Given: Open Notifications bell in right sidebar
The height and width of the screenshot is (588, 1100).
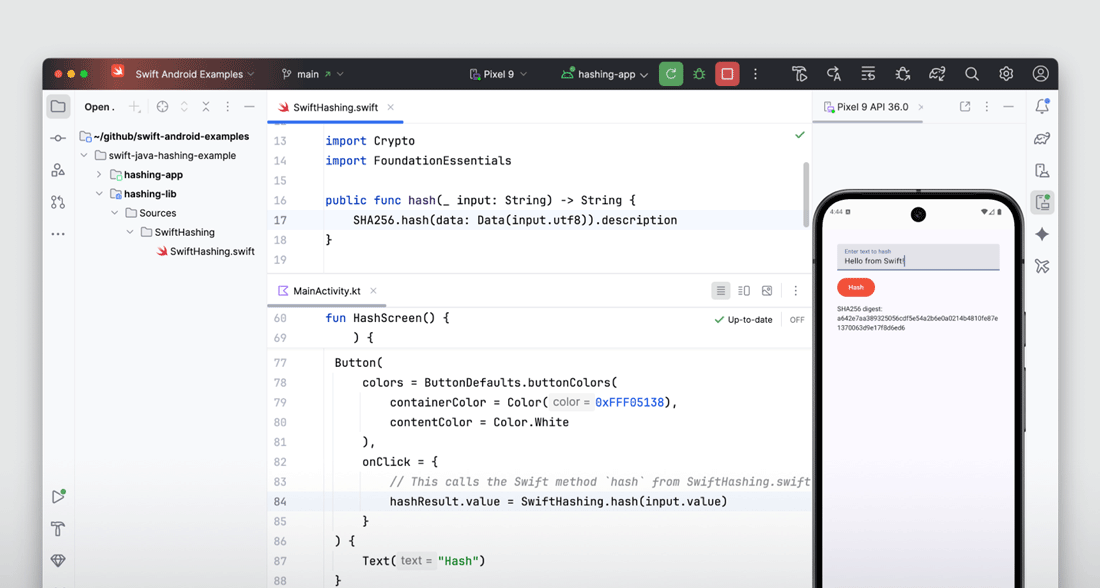Looking at the screenshot, I should click(1042, 106).
